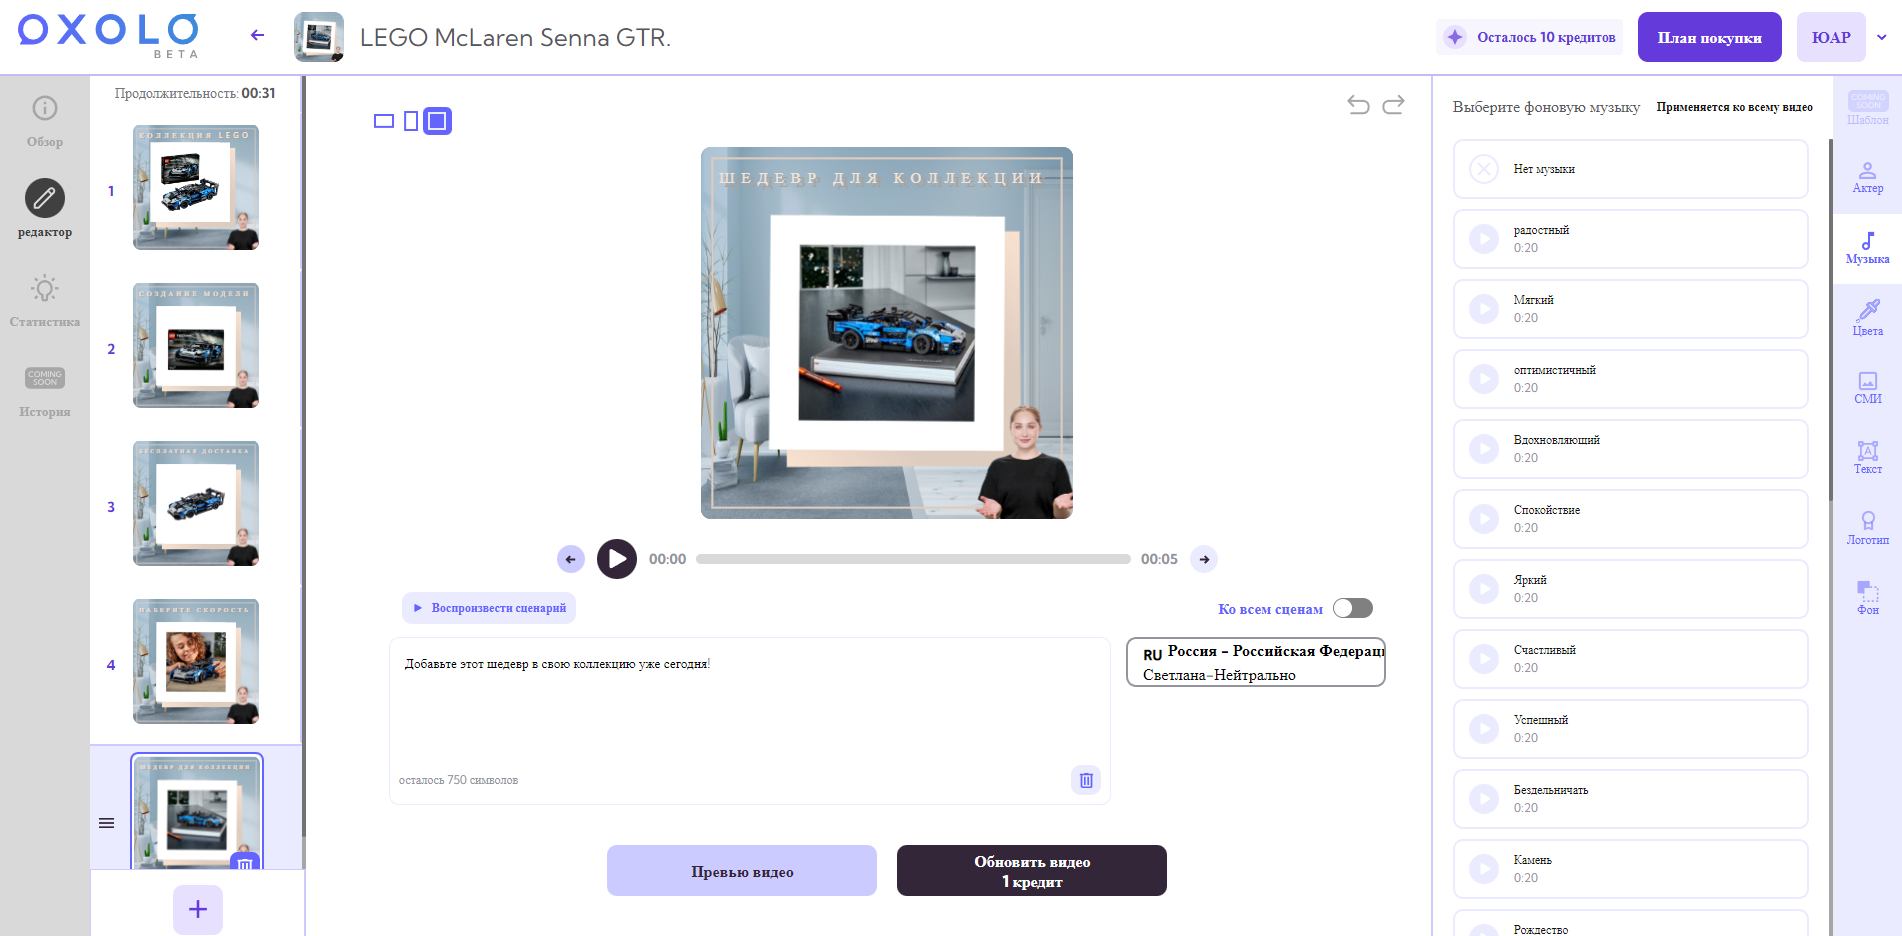The height and width of the screenshot is (936, 1902).
Task: Click the OXOLO logo
Action: (x=108, y=34)
